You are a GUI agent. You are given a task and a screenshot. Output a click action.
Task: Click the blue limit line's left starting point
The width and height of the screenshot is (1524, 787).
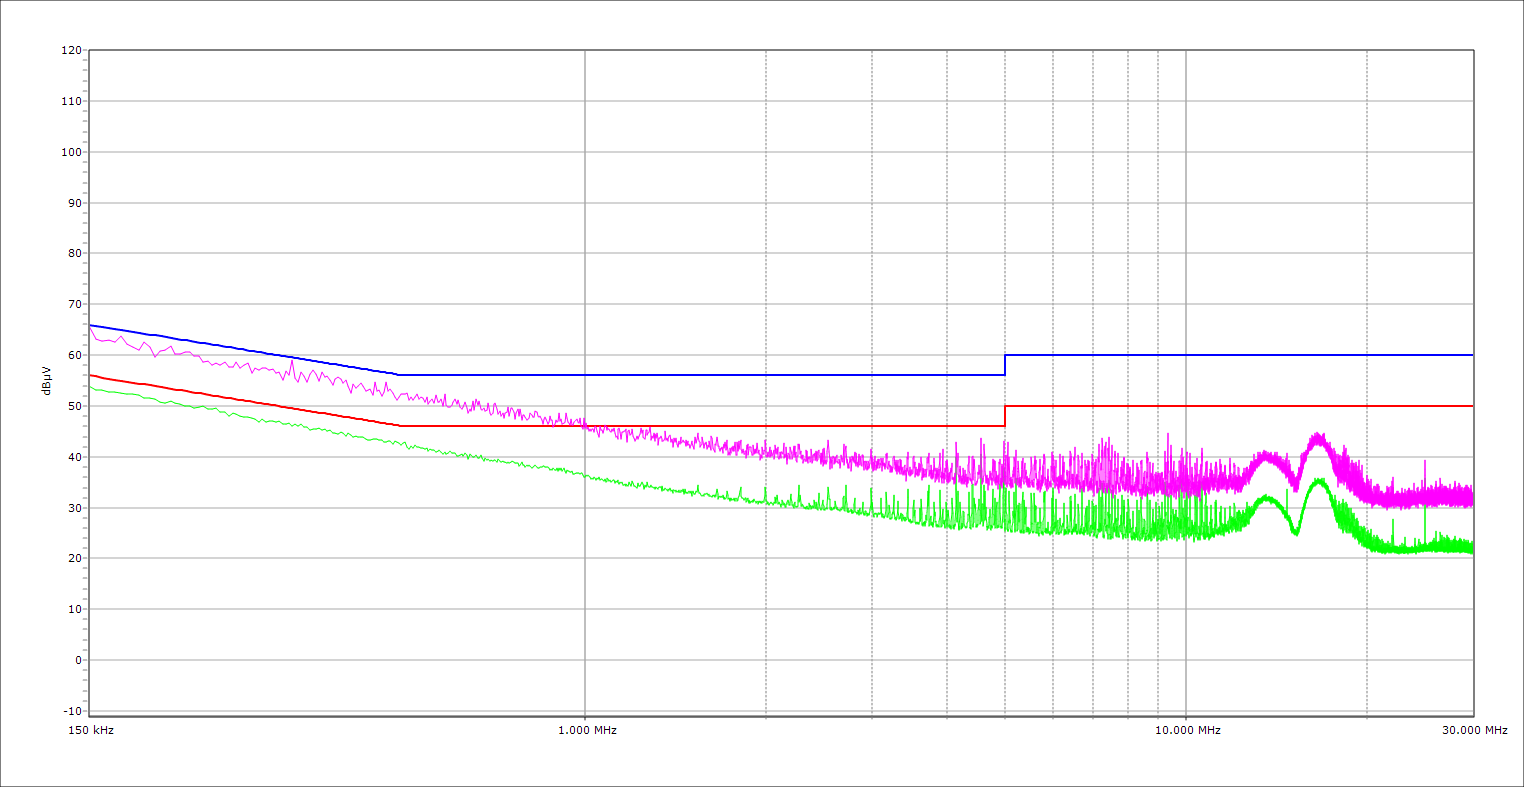click(x=90, y=325)
